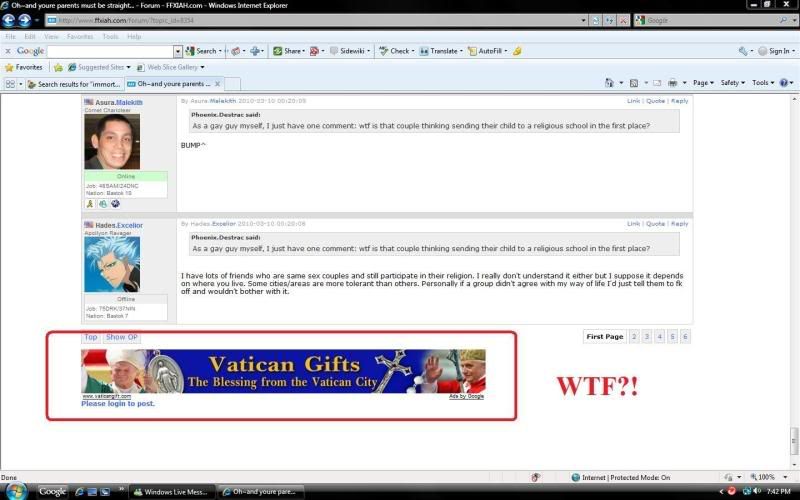Click the Google toolbar wrench settings icon
The height and width of the screenshot is (500, 800).
[743, 51]
